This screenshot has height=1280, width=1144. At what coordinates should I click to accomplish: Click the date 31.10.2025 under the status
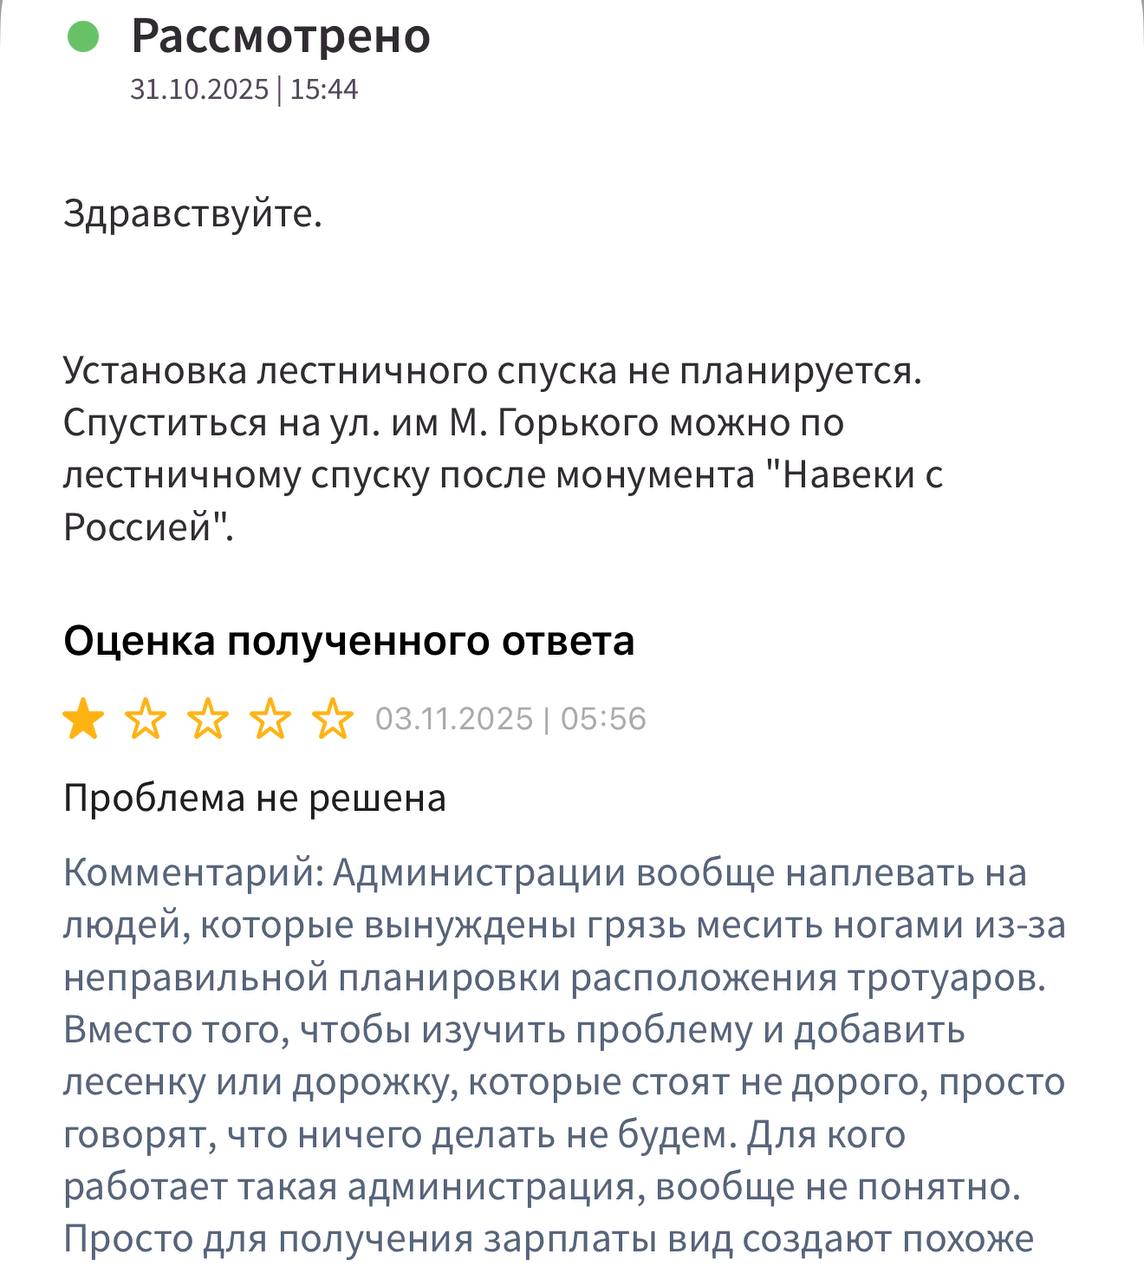point(199,90)
